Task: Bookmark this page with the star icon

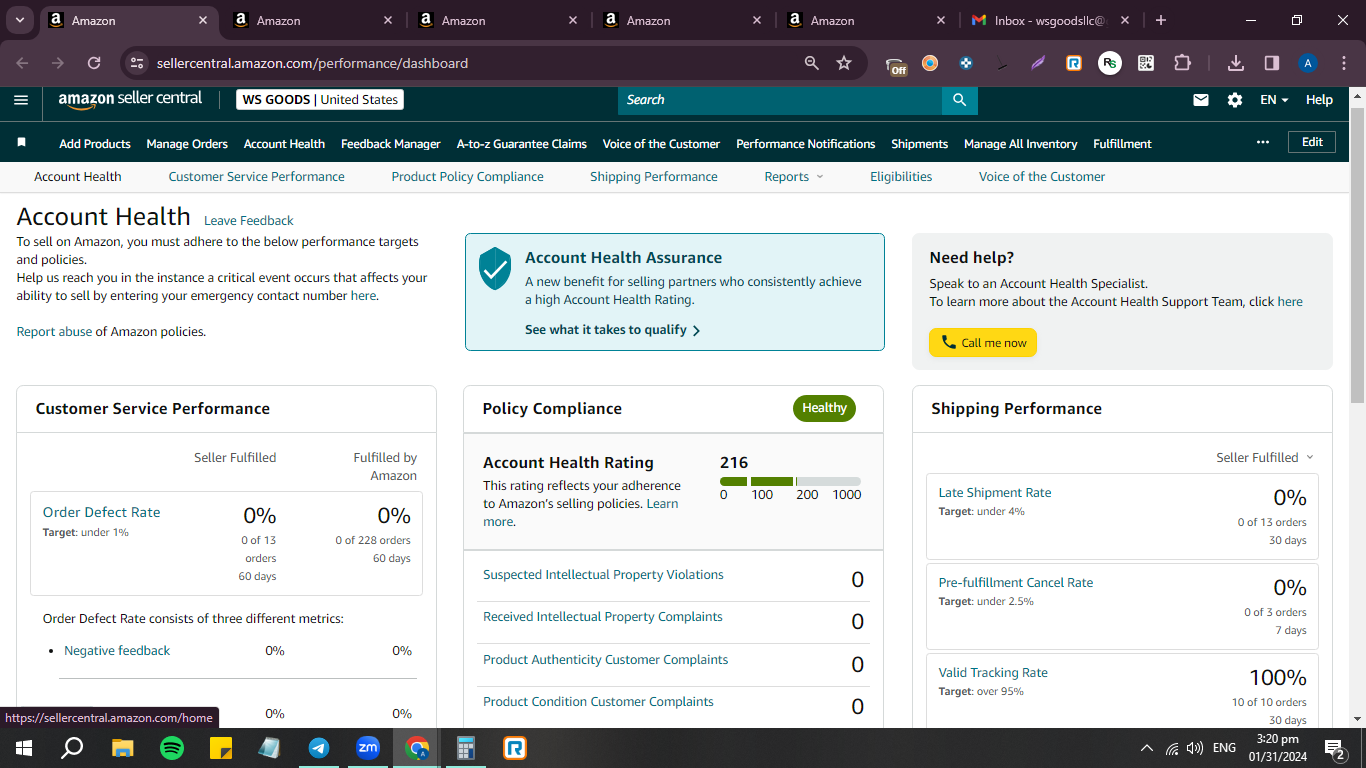Action: click(x=844, y=63)
